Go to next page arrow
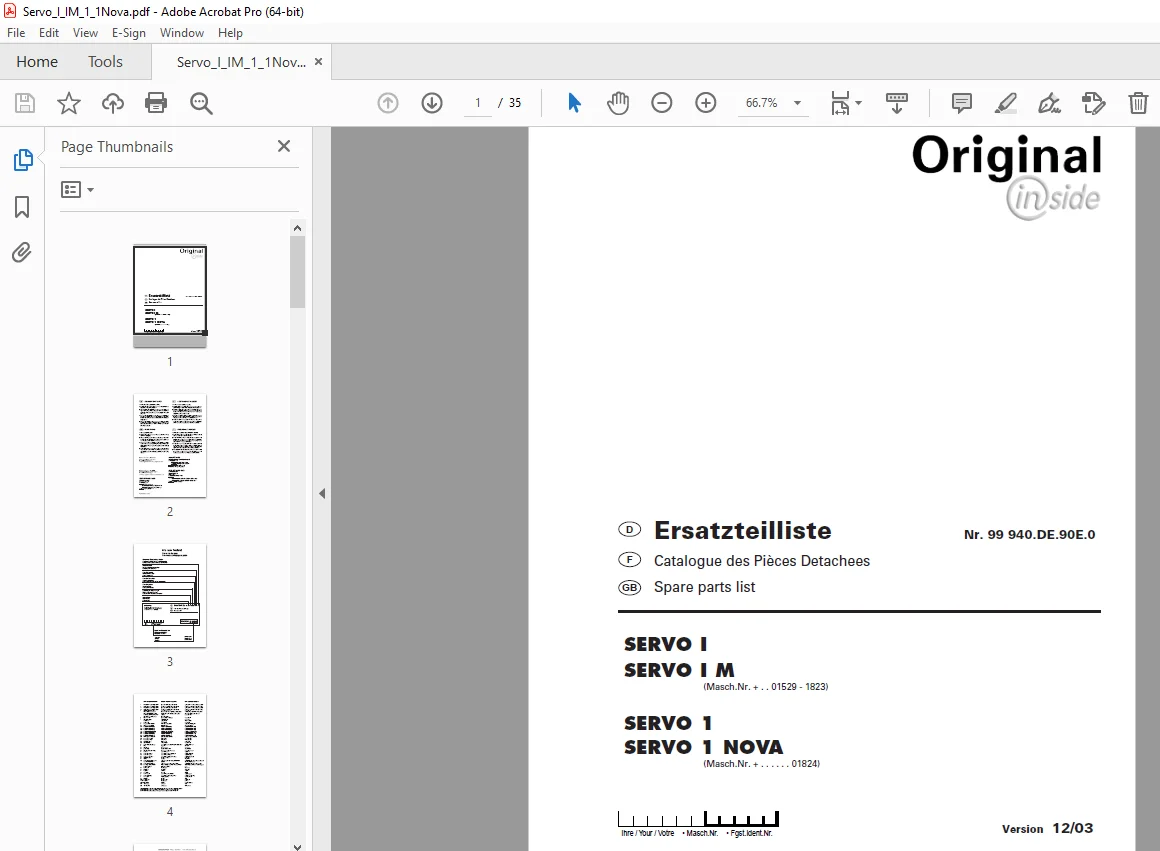This screenshot has width=1160, height=851. [x=432, y=103]
